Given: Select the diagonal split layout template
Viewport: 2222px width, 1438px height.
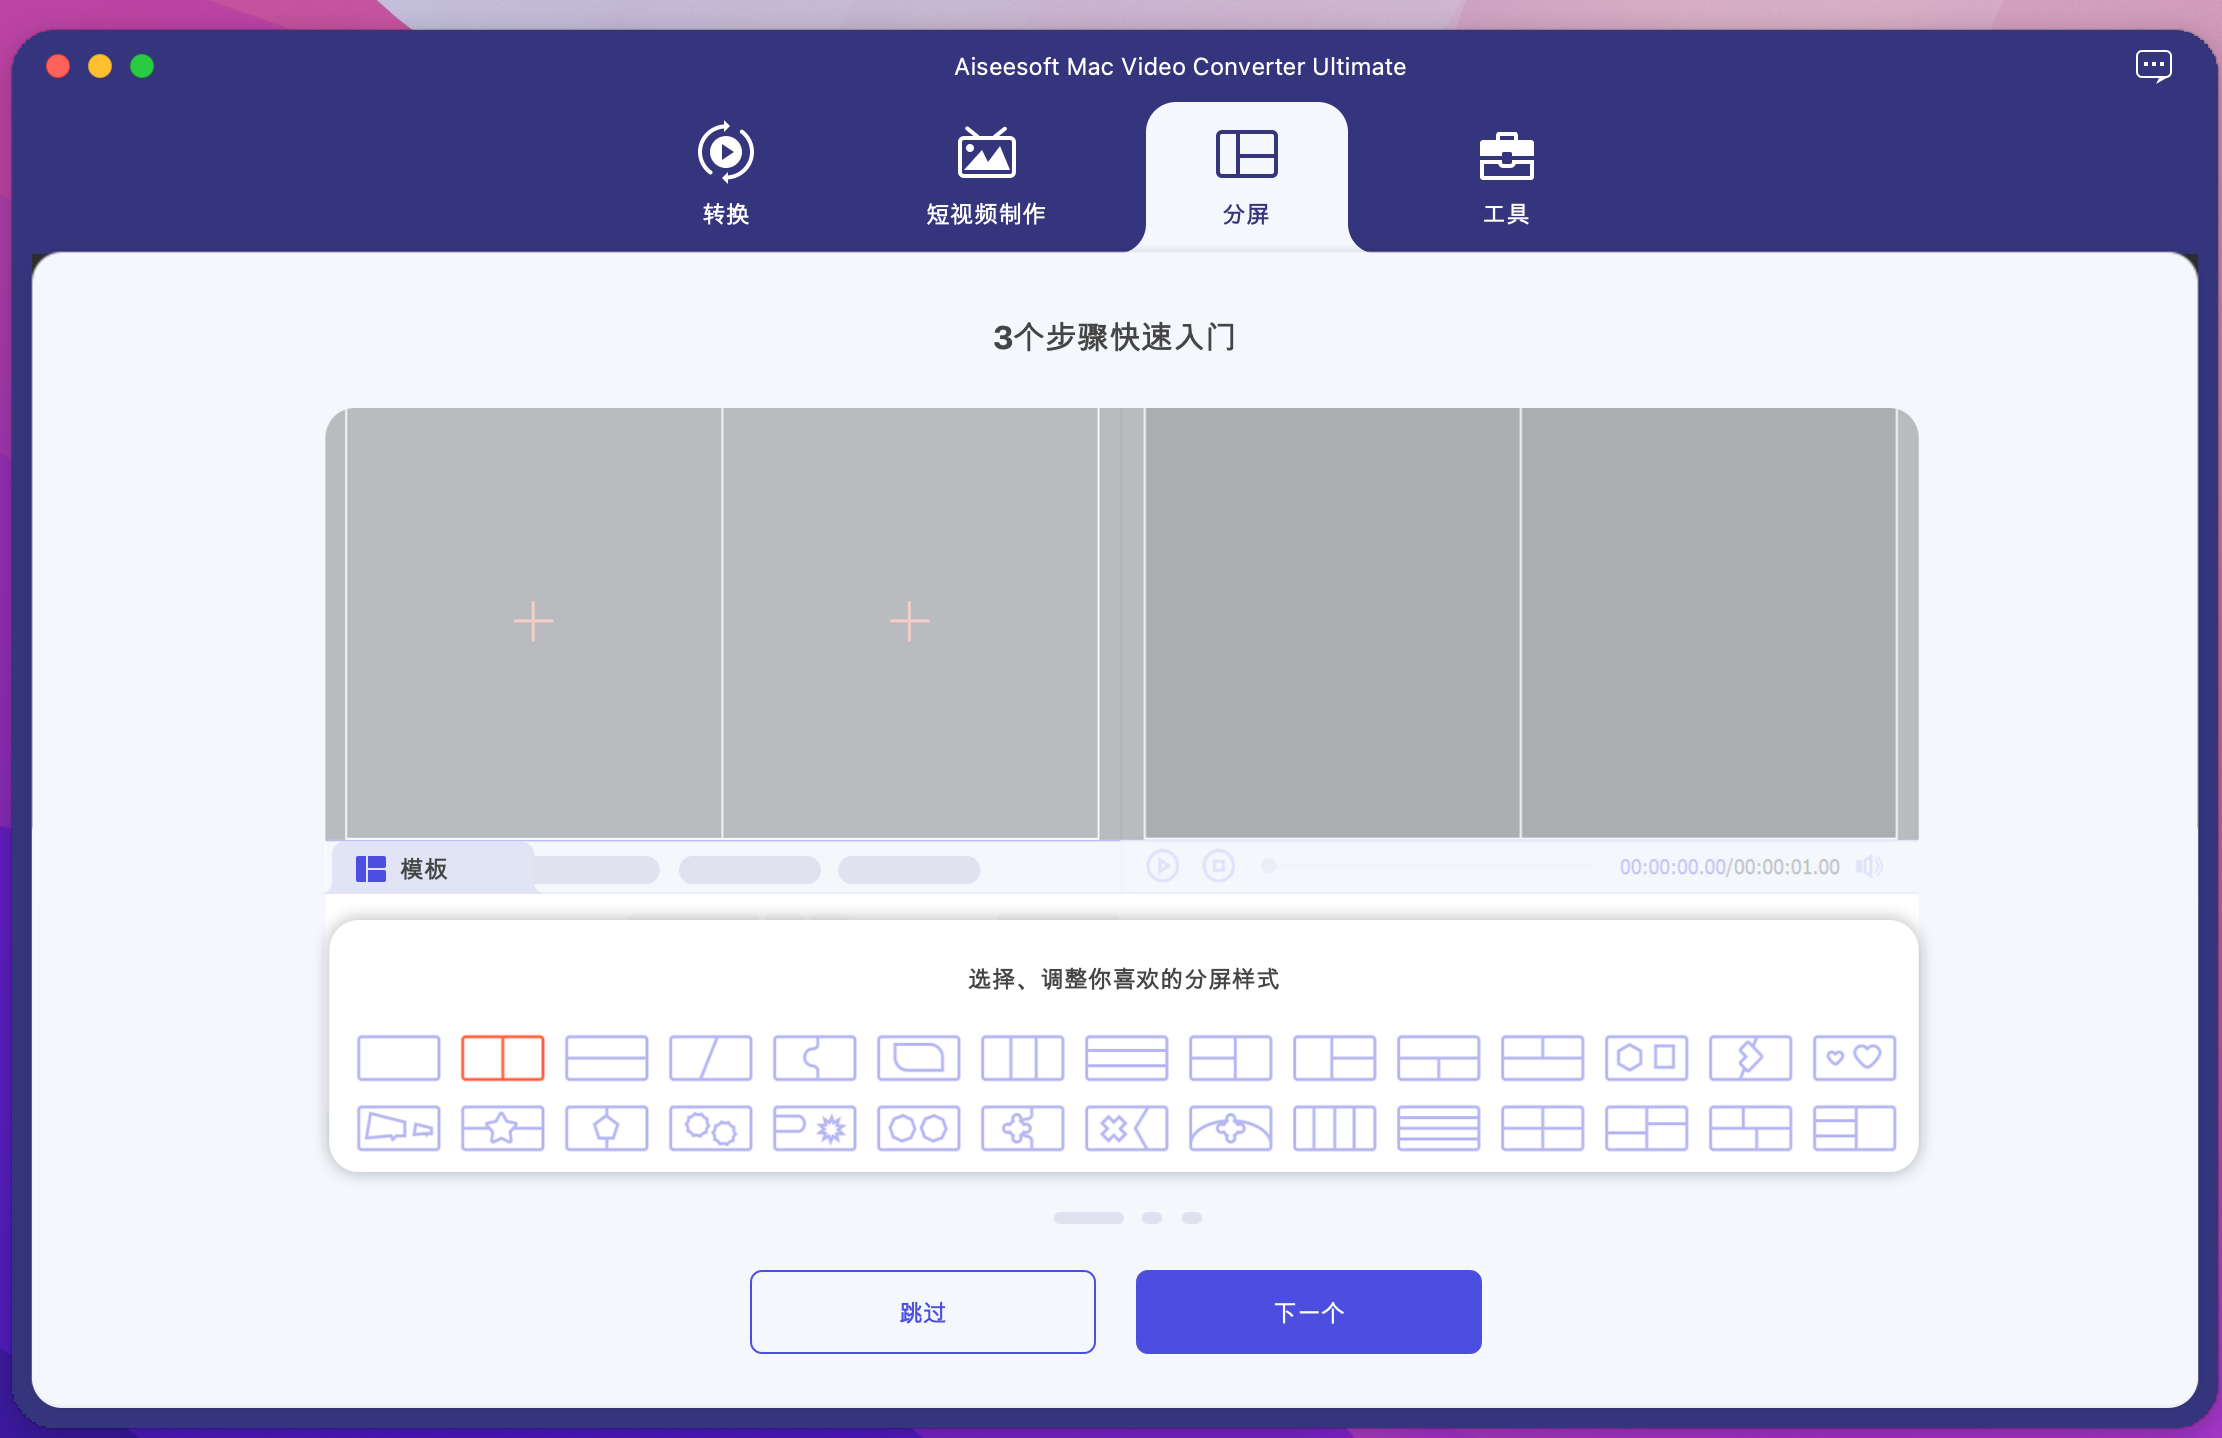Looking at the screenshot, I should coord(710,1058).
